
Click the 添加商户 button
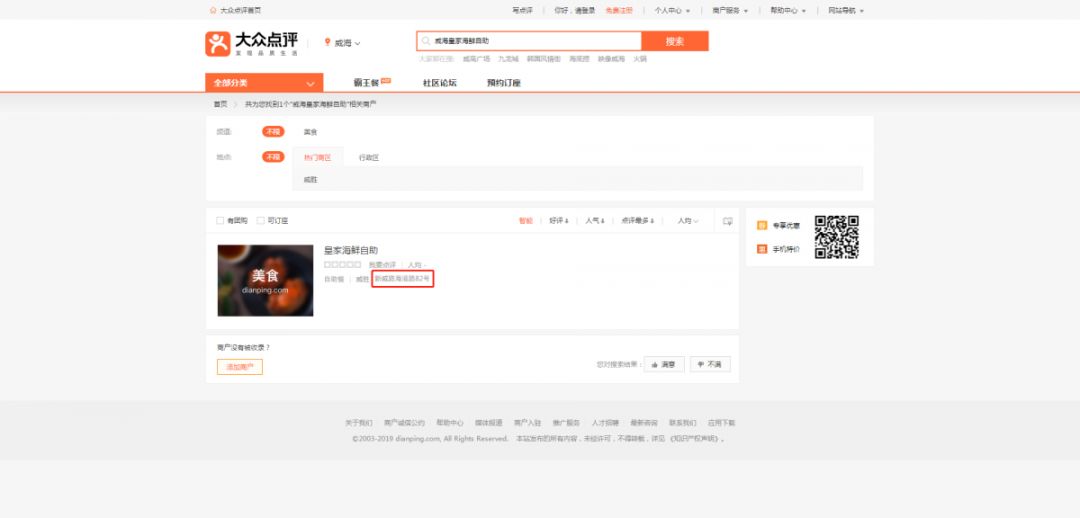(240, 367)
